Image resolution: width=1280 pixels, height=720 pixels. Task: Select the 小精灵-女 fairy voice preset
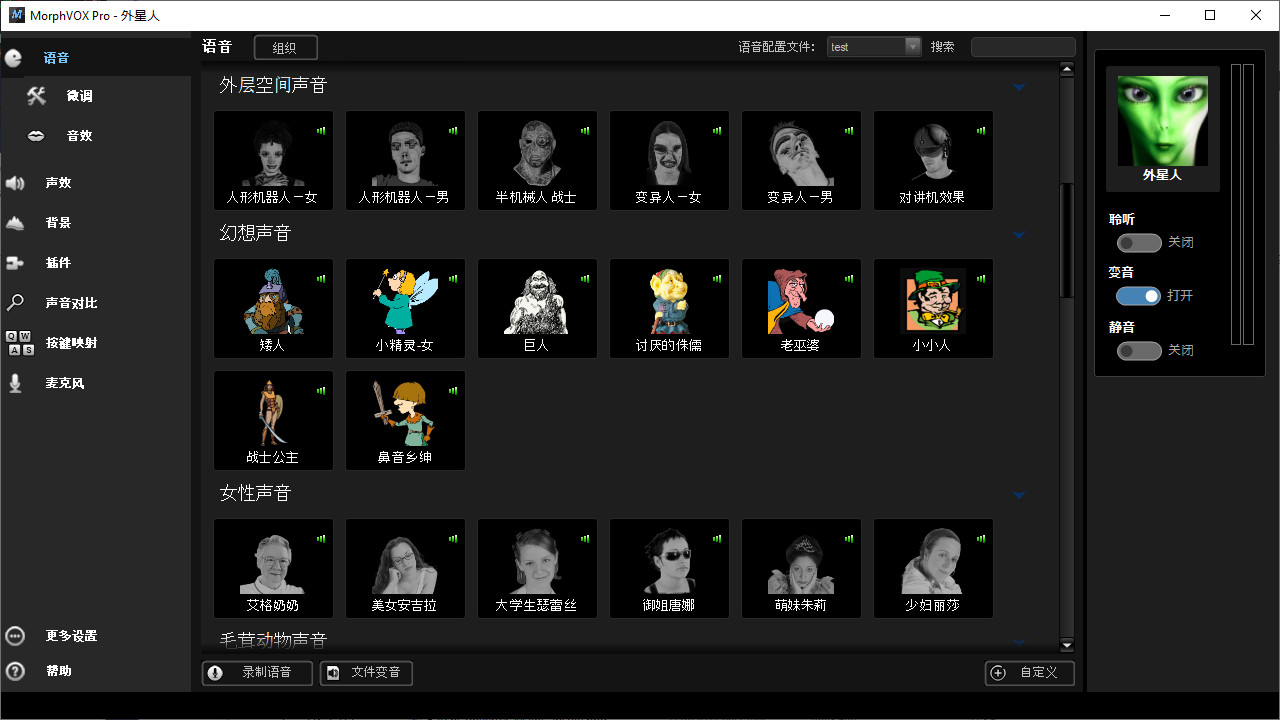tap(405, 308)
